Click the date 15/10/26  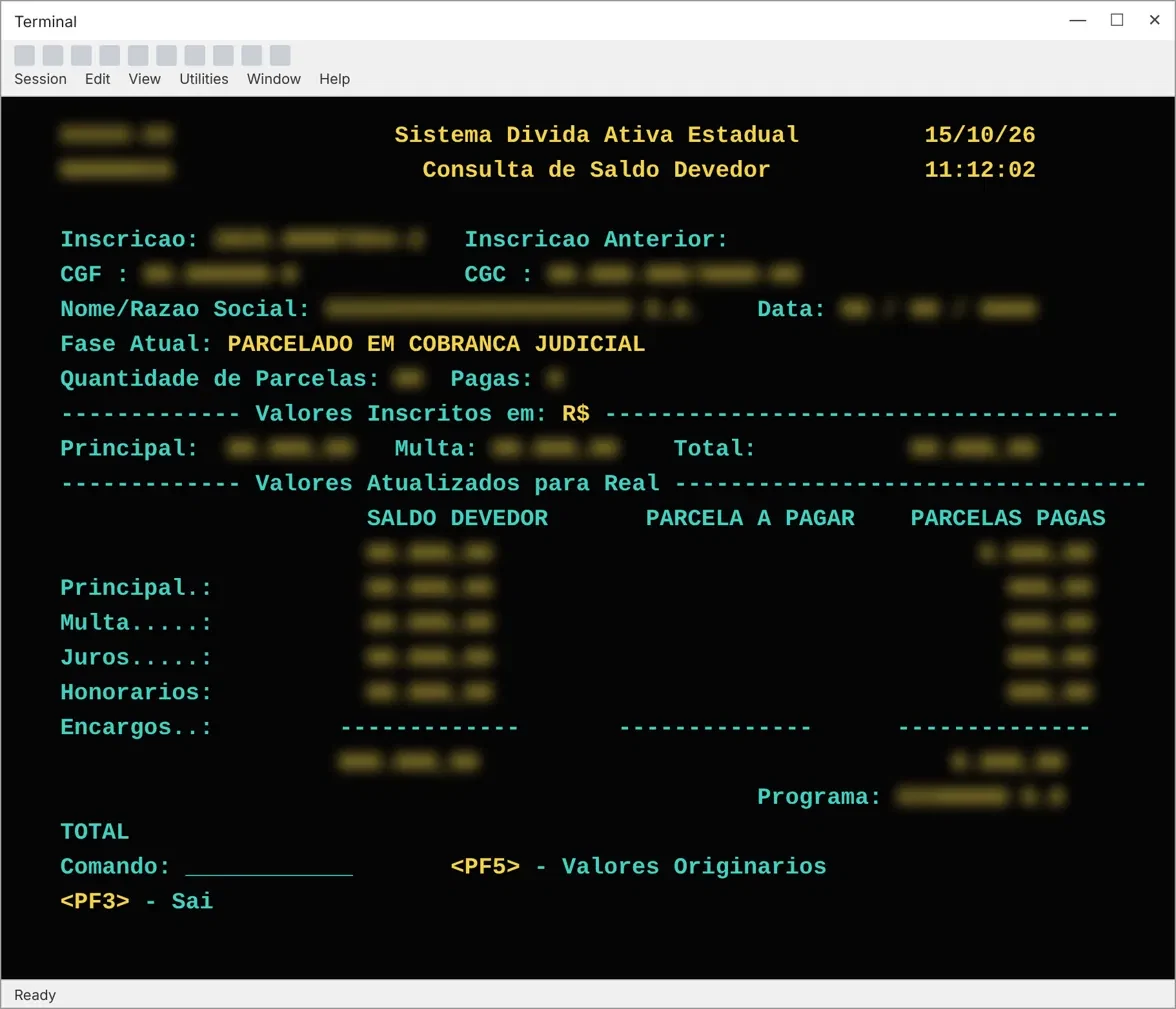click(x=980, y=135)
